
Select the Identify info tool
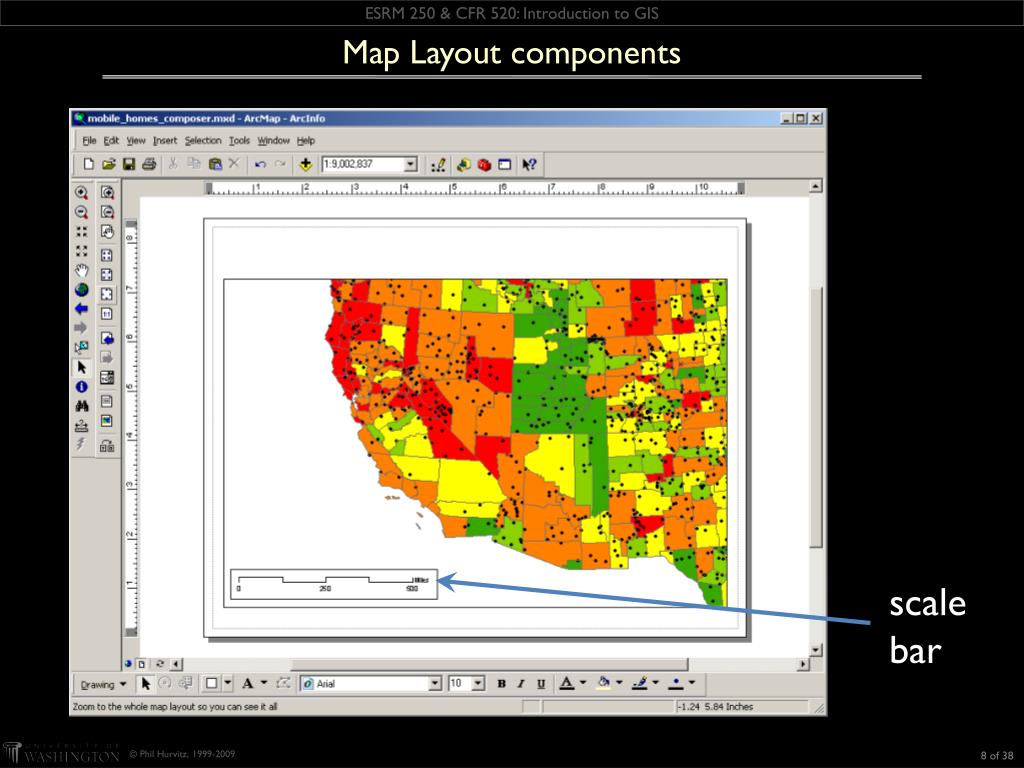click(x=82, y=387)
